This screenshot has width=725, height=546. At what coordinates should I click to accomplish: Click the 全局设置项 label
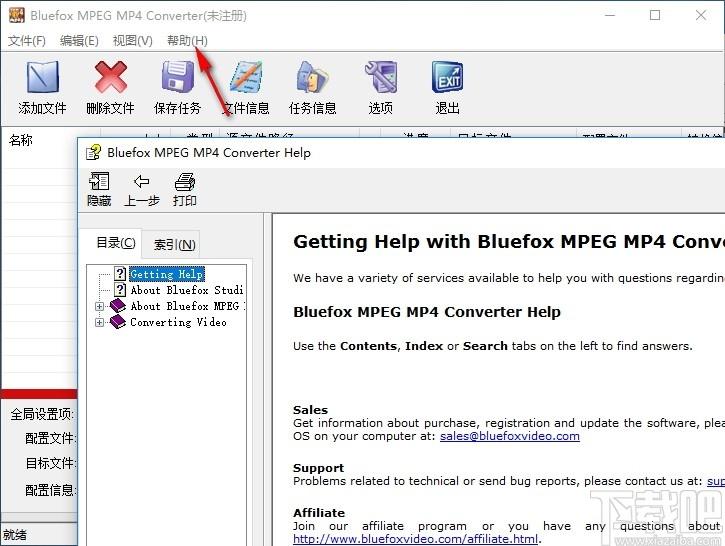[x=42, y=414]
